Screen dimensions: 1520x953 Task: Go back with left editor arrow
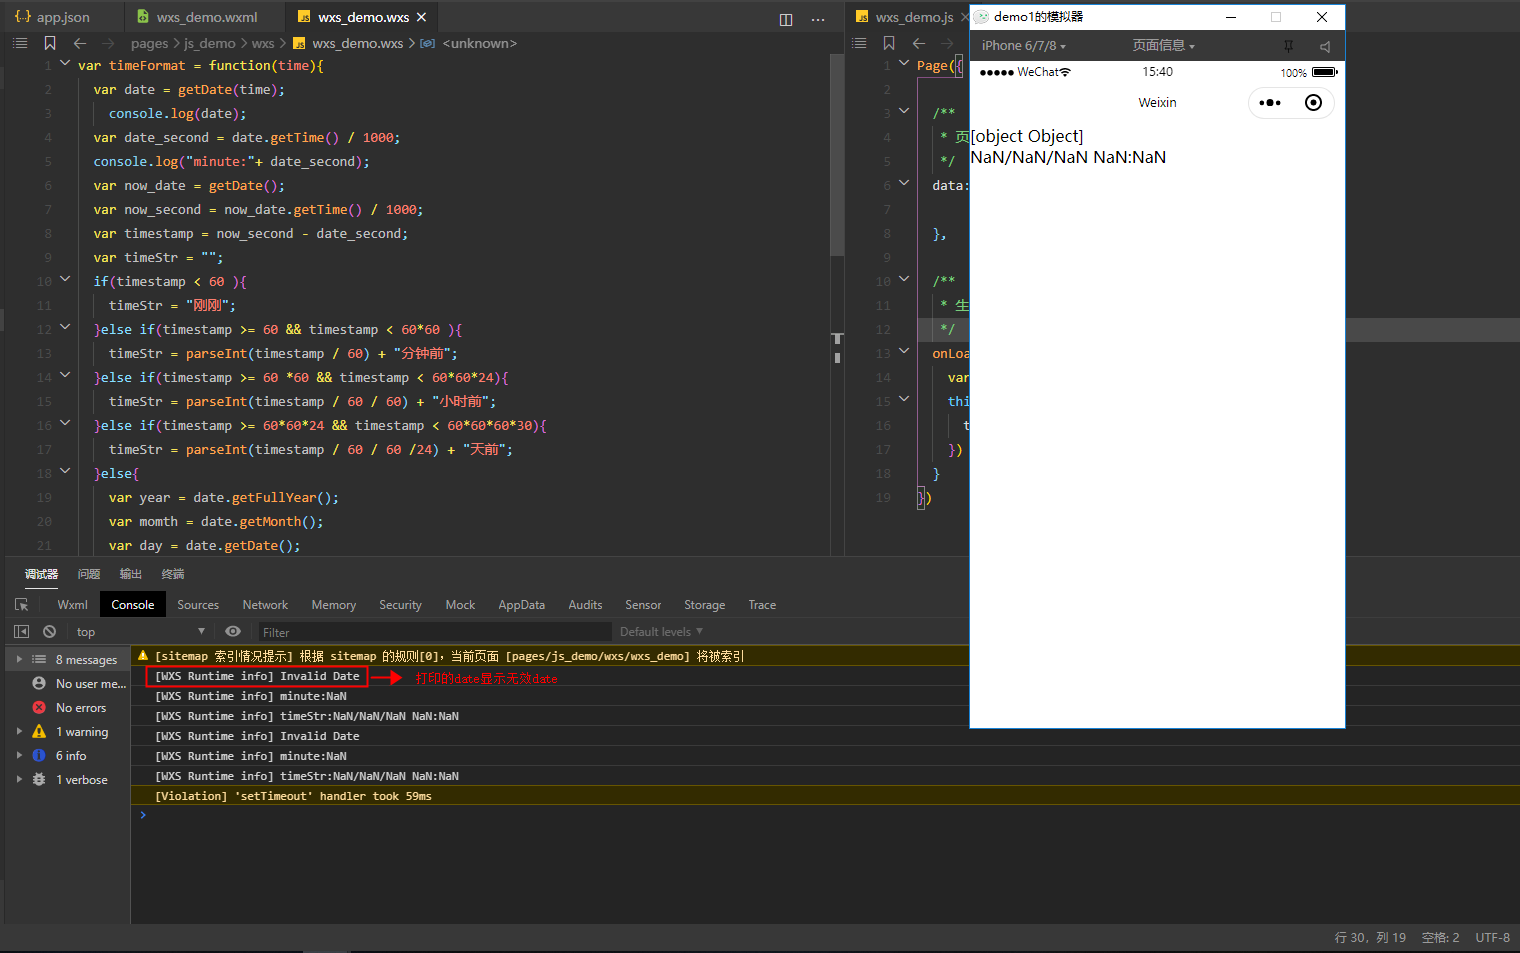tap(80, 43)
